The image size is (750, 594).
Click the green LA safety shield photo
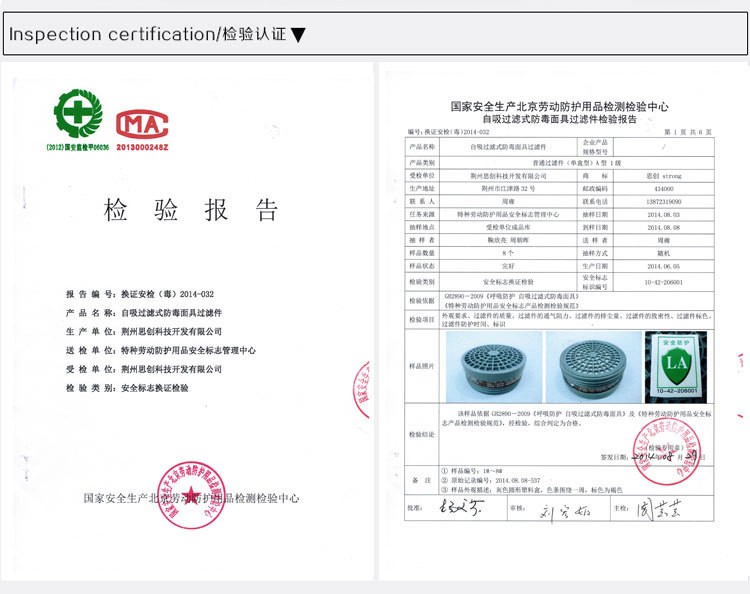[675, 367]
